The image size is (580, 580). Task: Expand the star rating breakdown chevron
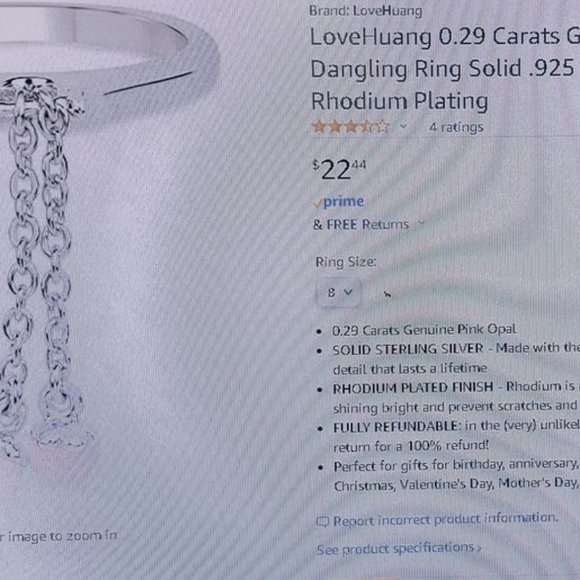pyautogui.click(x=403, y=127)
